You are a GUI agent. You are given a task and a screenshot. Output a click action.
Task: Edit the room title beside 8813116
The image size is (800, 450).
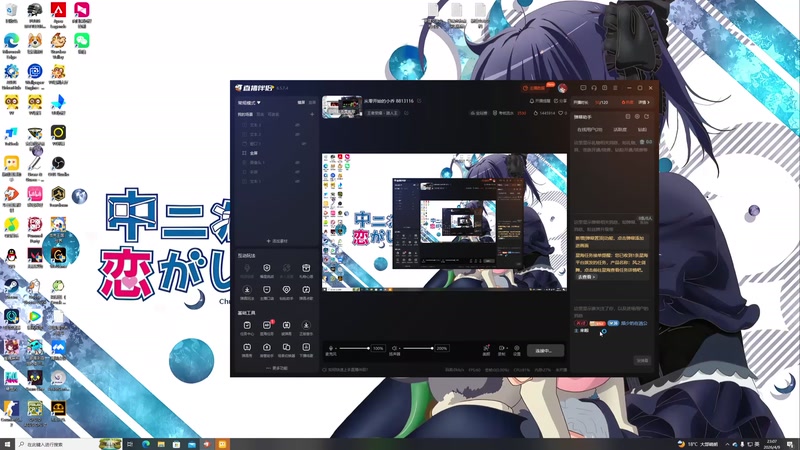419,101
